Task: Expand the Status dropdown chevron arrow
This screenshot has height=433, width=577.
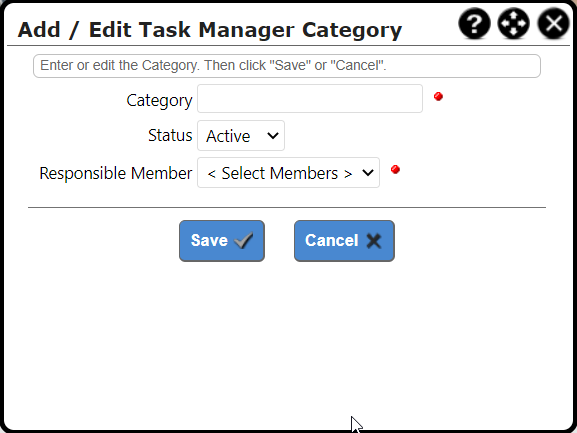Action: coord(273,136)
